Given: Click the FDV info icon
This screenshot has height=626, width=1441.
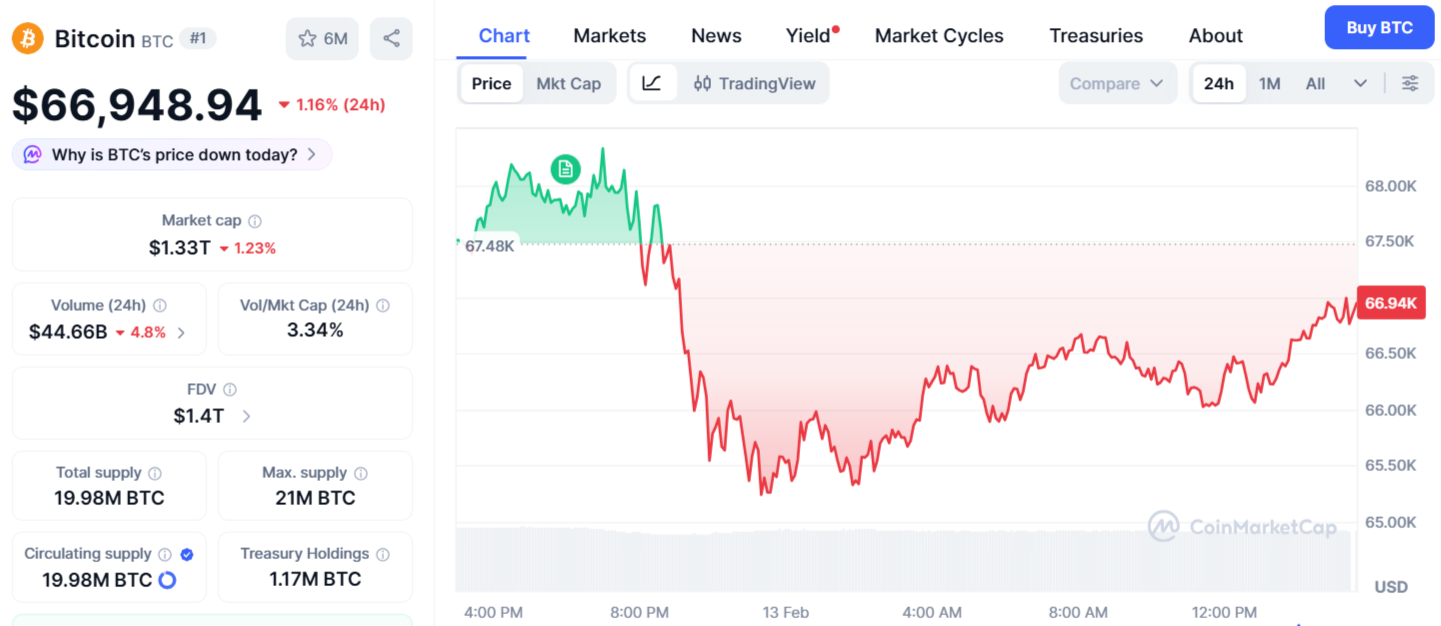Looking at the screenshot, I should pos(230,390).
